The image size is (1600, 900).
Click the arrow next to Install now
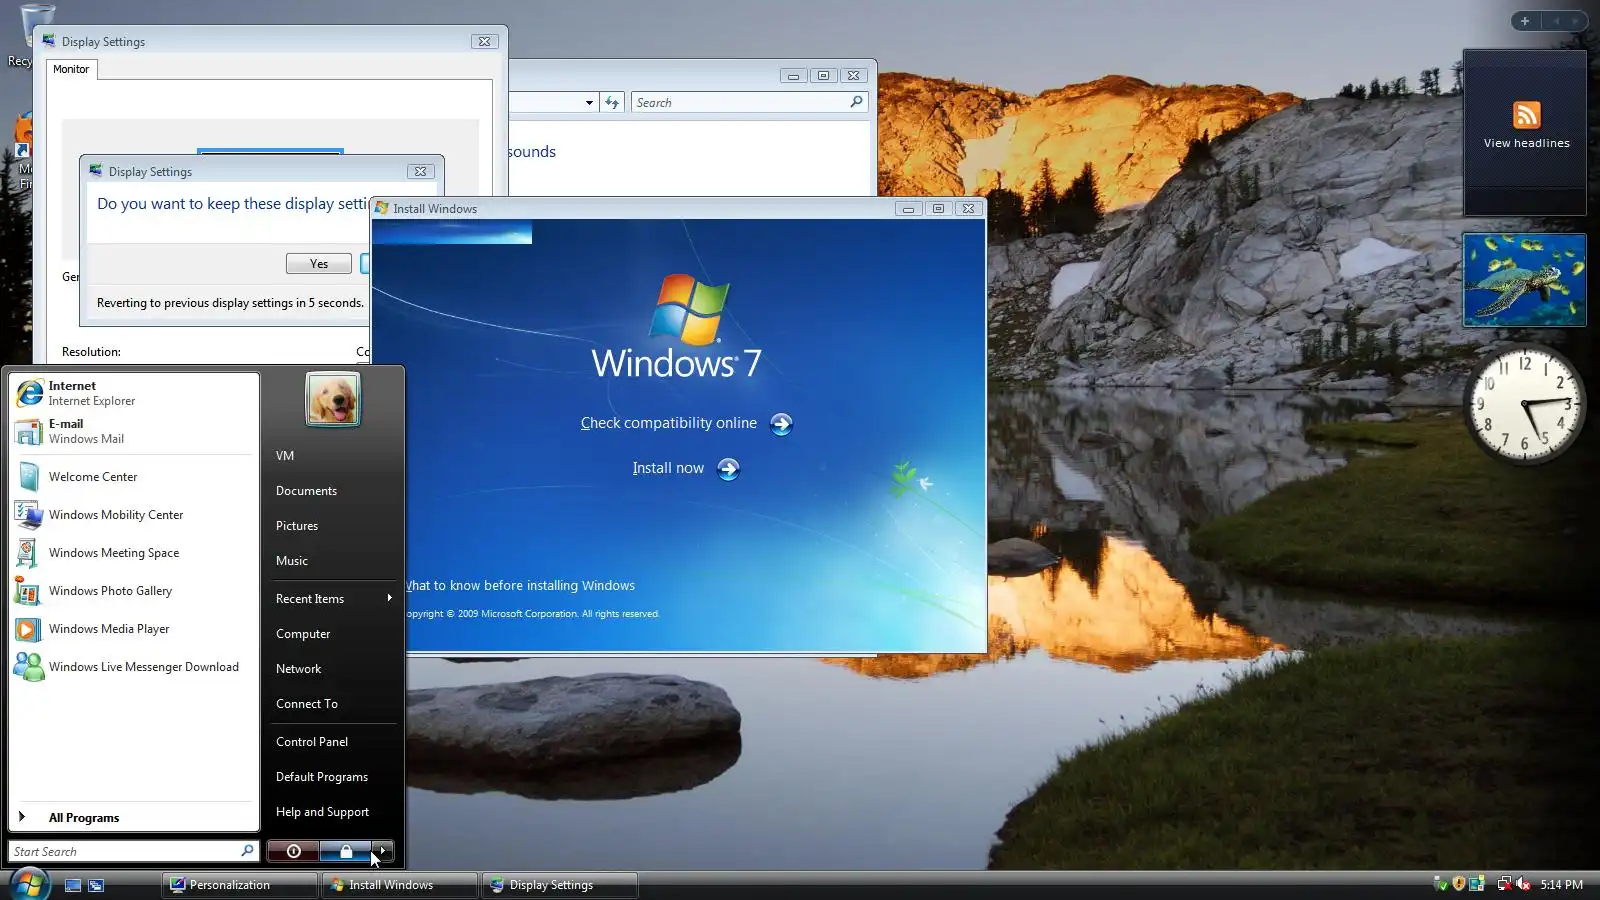coord(728,469)
